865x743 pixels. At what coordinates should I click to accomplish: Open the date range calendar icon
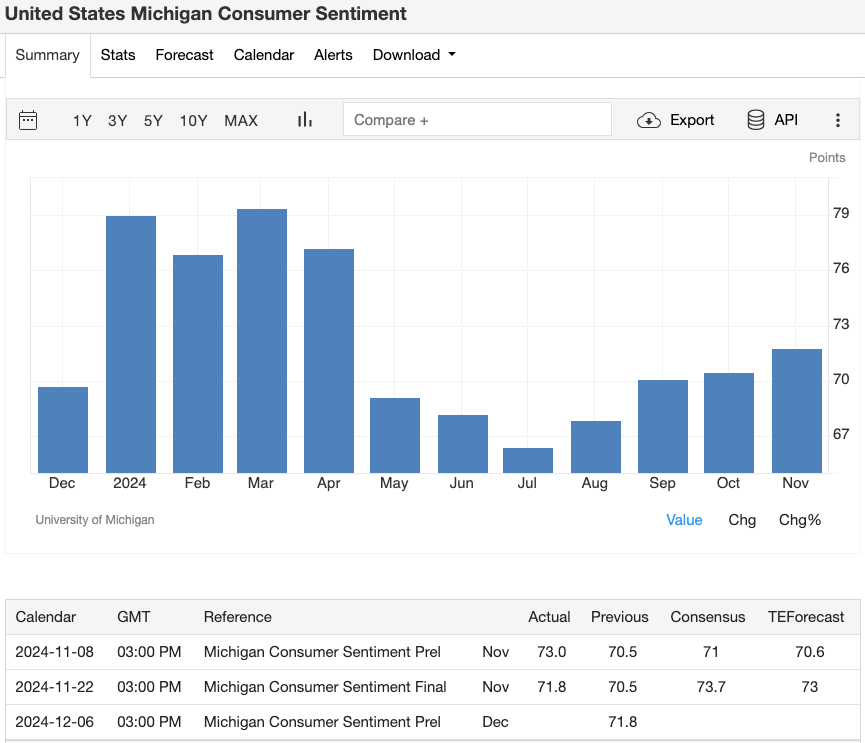click(28, 120)
